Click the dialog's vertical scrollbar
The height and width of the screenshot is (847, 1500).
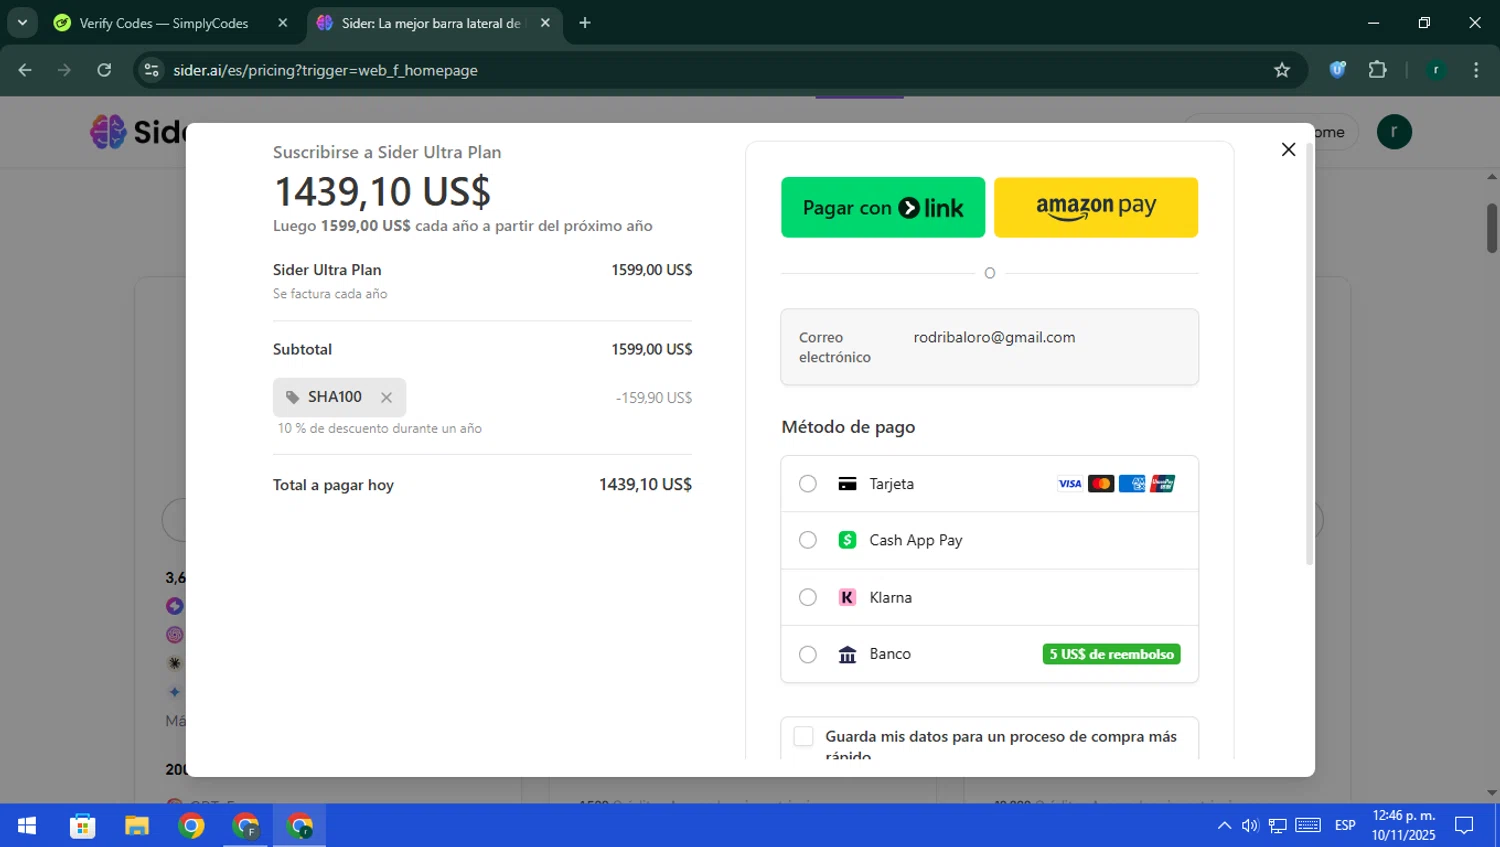[x=1309, y=355]
